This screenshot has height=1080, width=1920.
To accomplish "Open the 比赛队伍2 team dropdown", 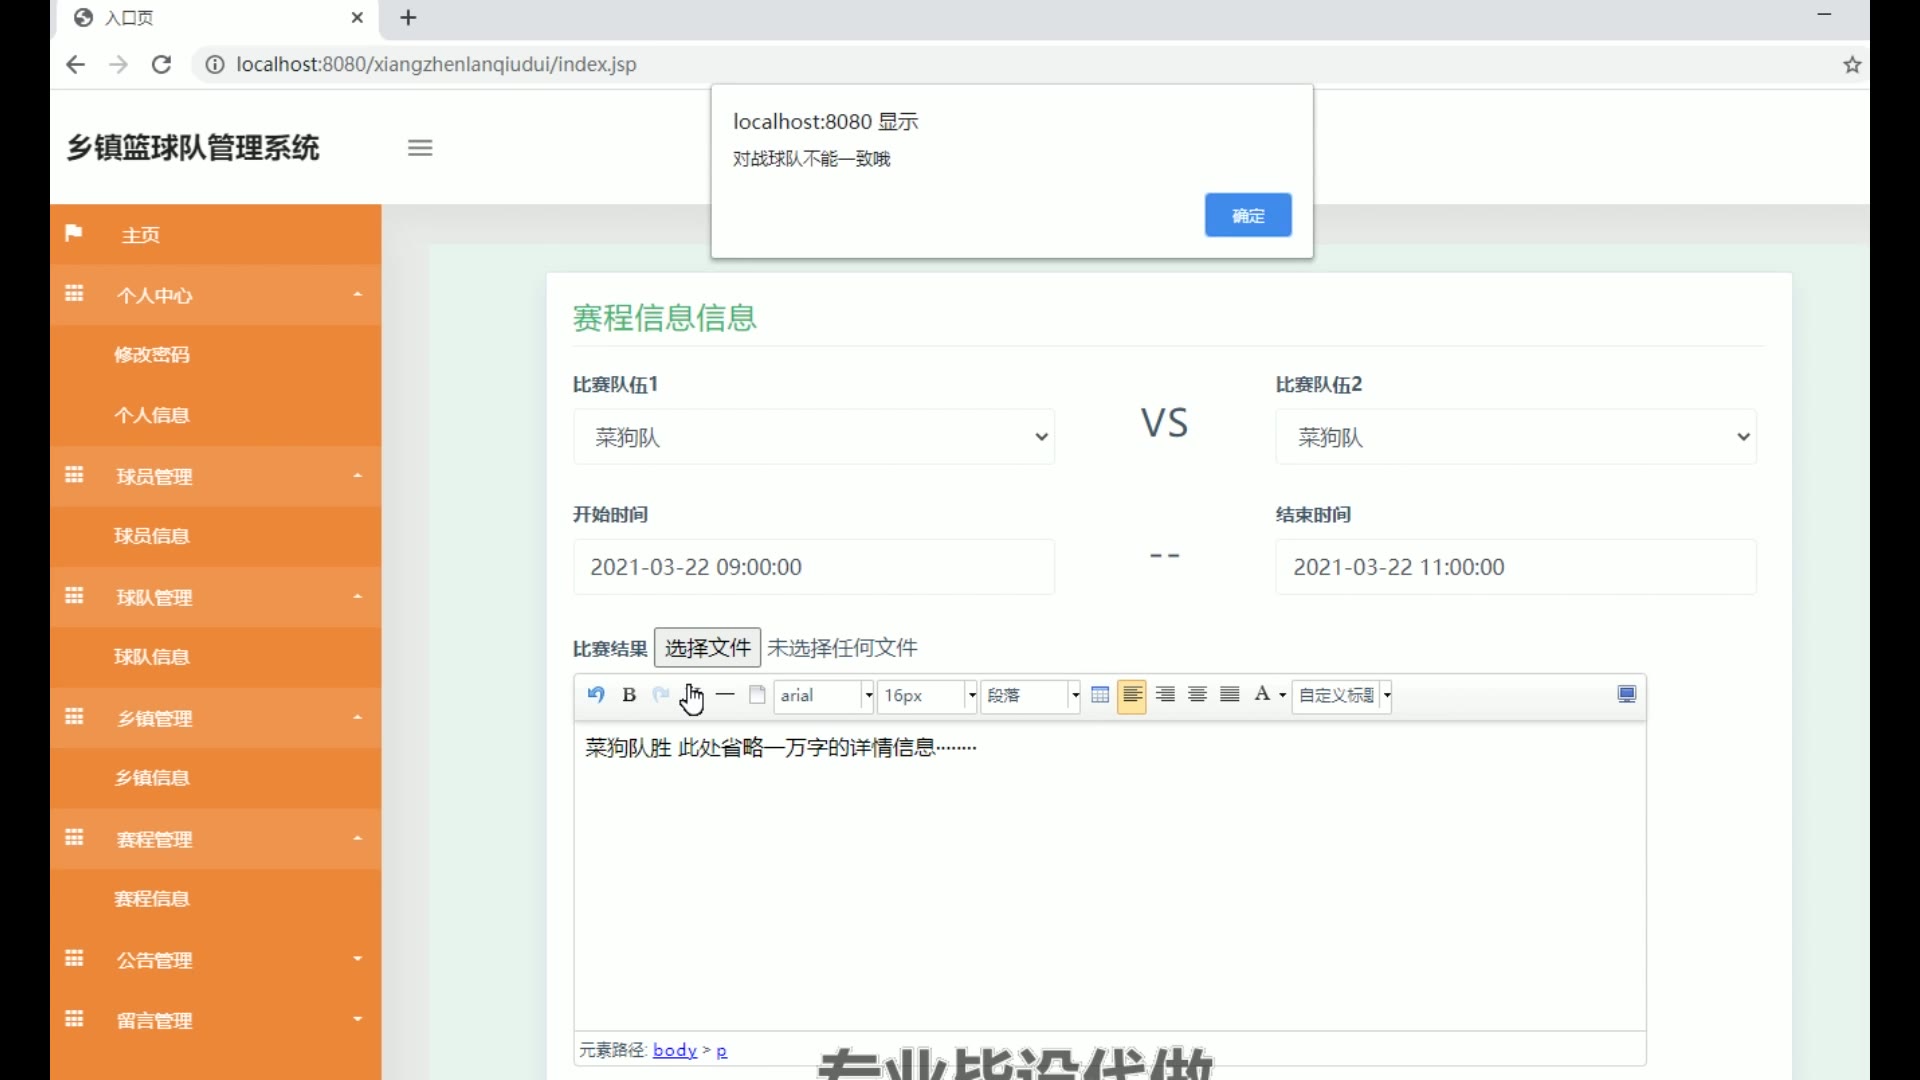I will pos(1515,437).
